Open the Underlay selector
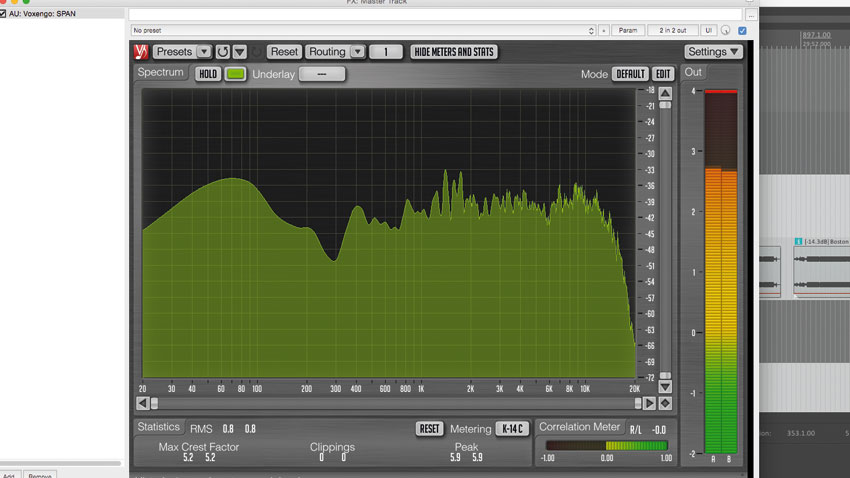850x478 pixels. point(322,74)
